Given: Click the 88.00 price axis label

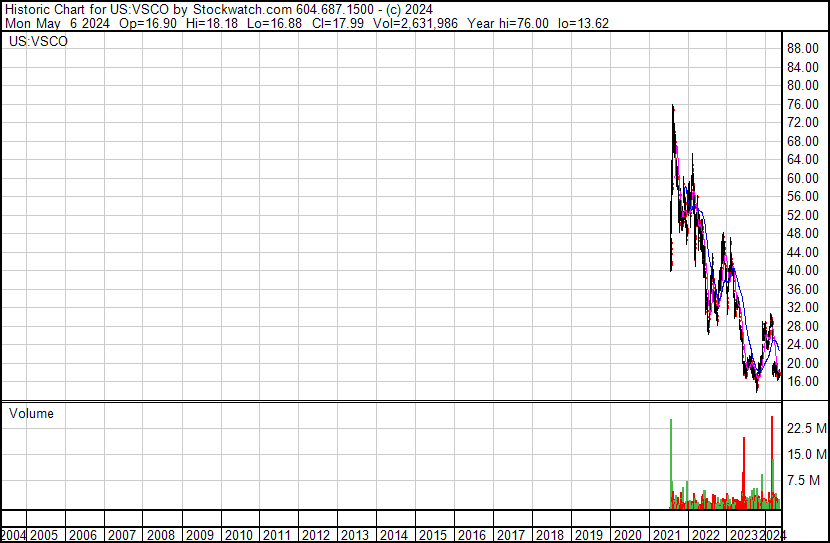Looking at the screenshot, I should (803, 48).
